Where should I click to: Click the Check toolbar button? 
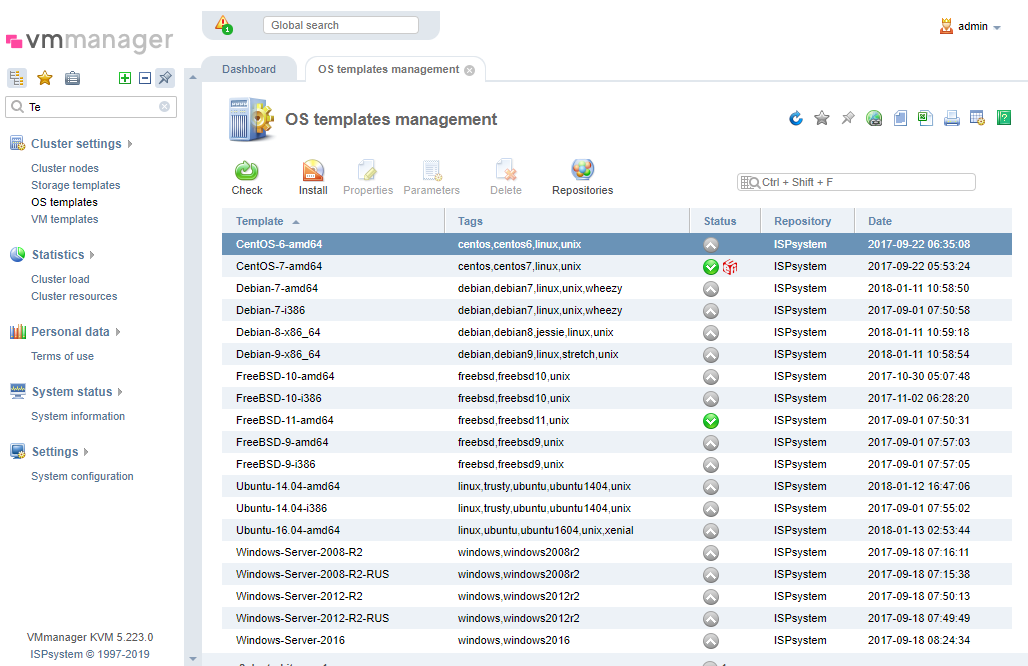(x=247, y=178)
